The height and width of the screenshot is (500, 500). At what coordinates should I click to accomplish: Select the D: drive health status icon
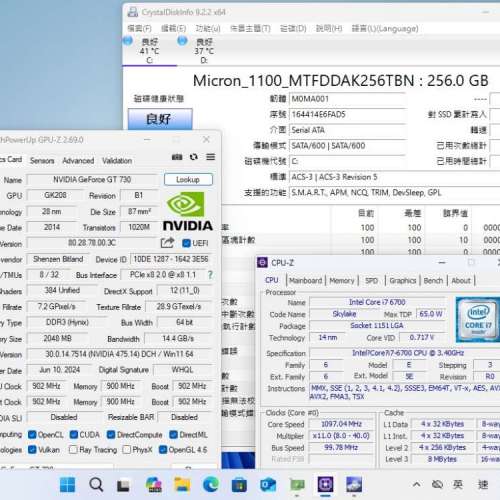[x=182, y=41]
